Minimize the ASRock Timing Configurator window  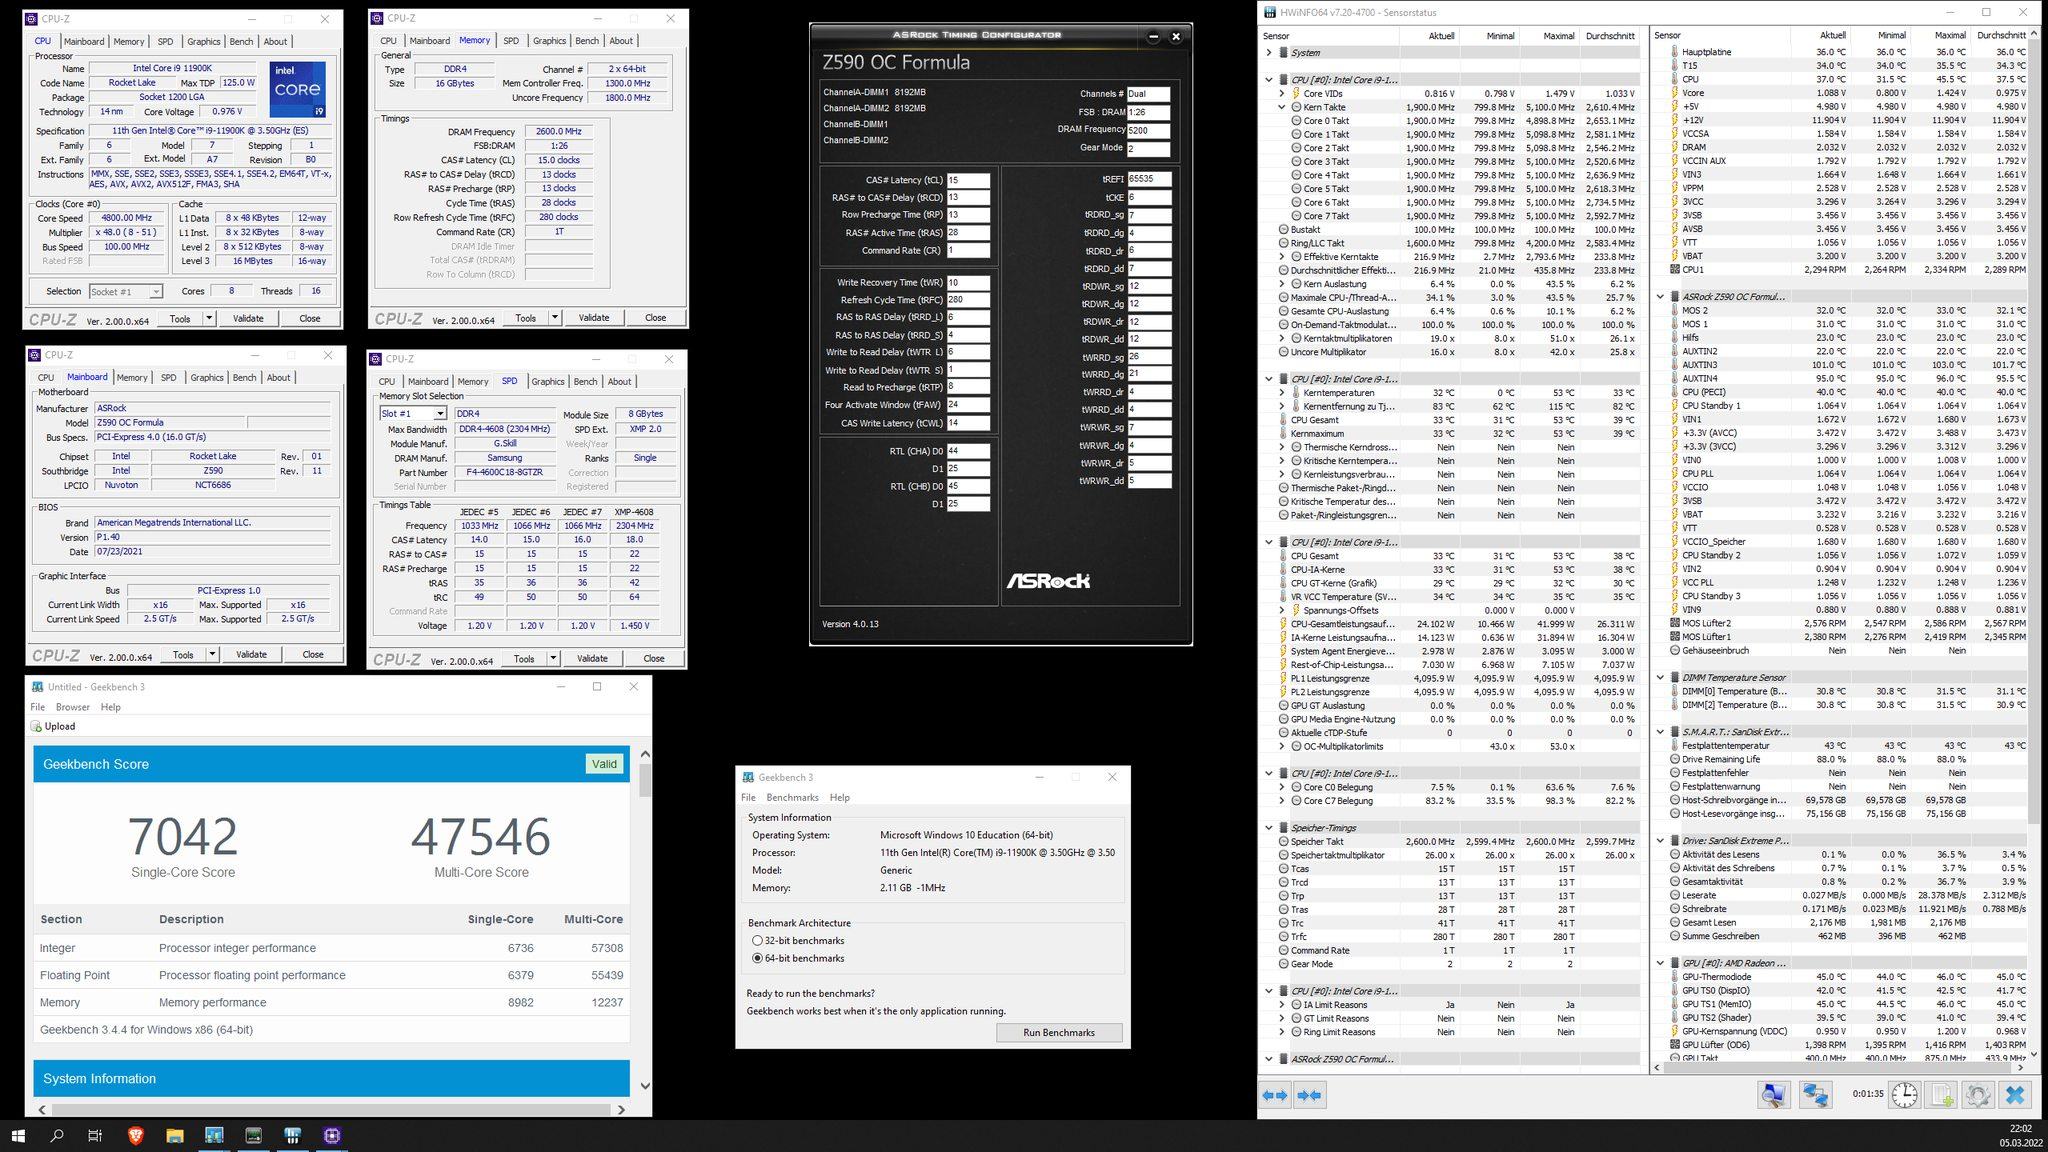coord(1153,36)
